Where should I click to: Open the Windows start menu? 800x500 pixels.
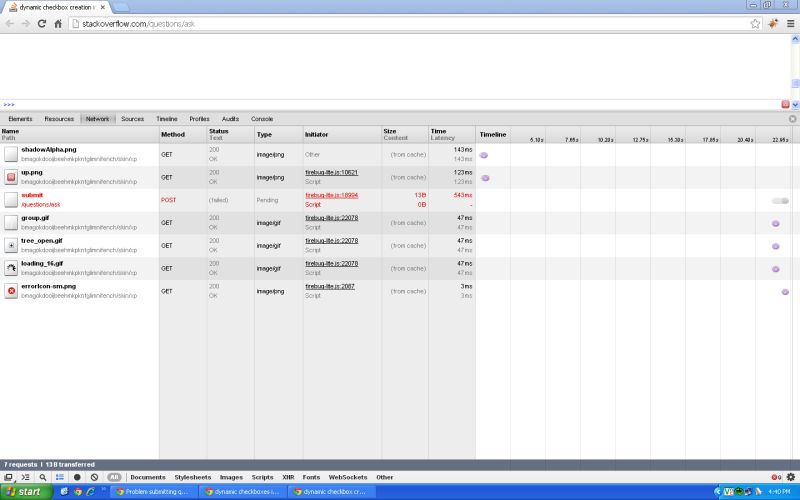[x=27, y=491]
